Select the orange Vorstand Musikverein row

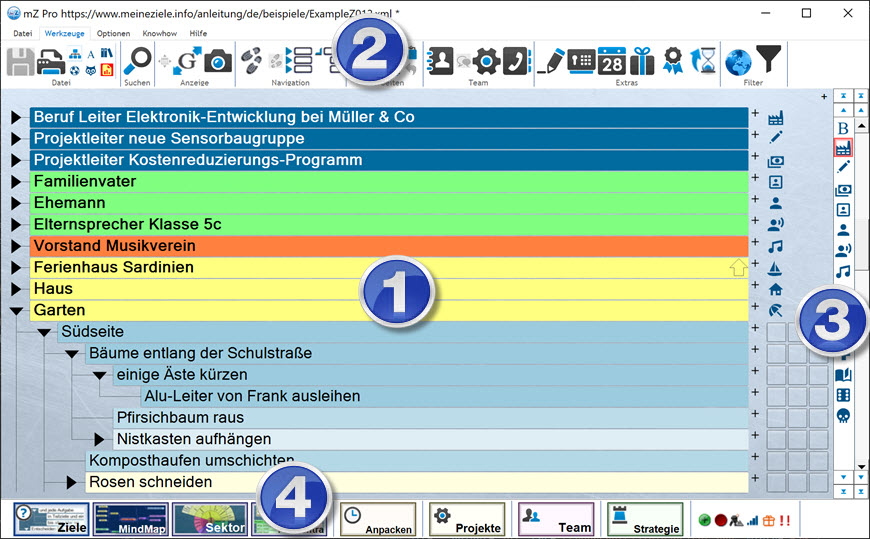[x=388, y=246]
